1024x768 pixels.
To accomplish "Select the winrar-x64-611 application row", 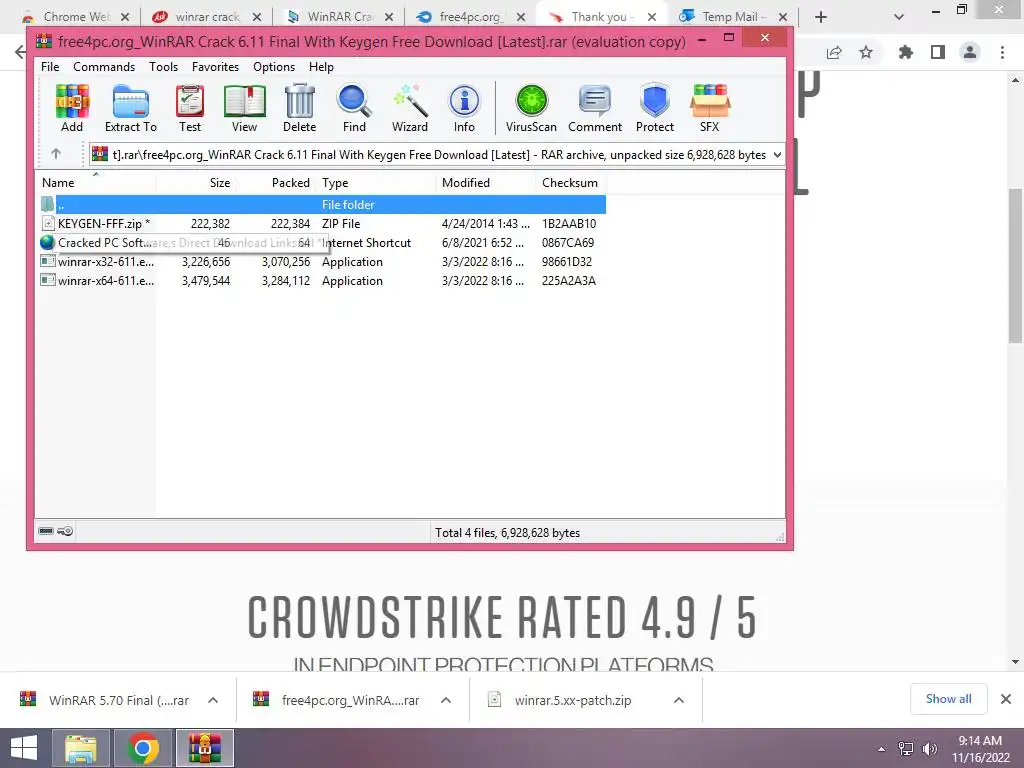I will [x=321, y=280].
